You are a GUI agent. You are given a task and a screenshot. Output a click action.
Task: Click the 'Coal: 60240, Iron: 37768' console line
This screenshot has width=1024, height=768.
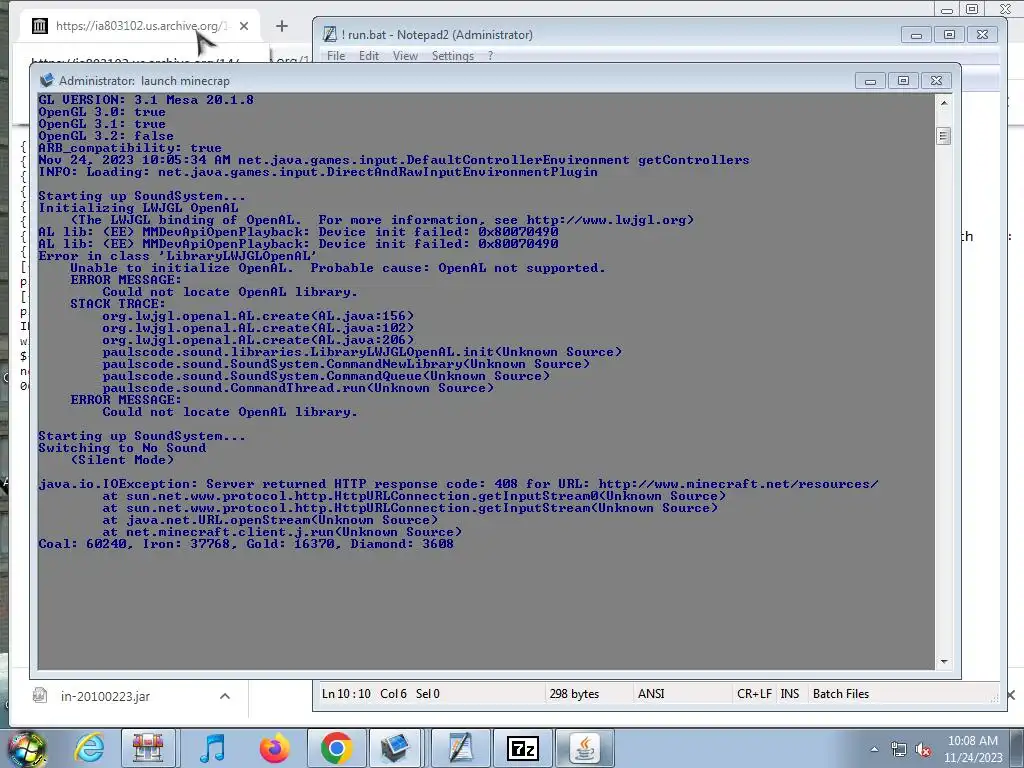pyautogui.click(x=246, y=544)
